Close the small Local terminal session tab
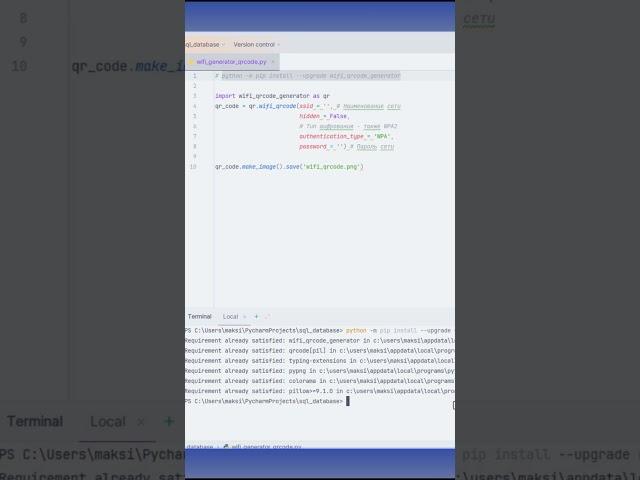The height and width of the screenshot is (480, 640). click(245, 316)
